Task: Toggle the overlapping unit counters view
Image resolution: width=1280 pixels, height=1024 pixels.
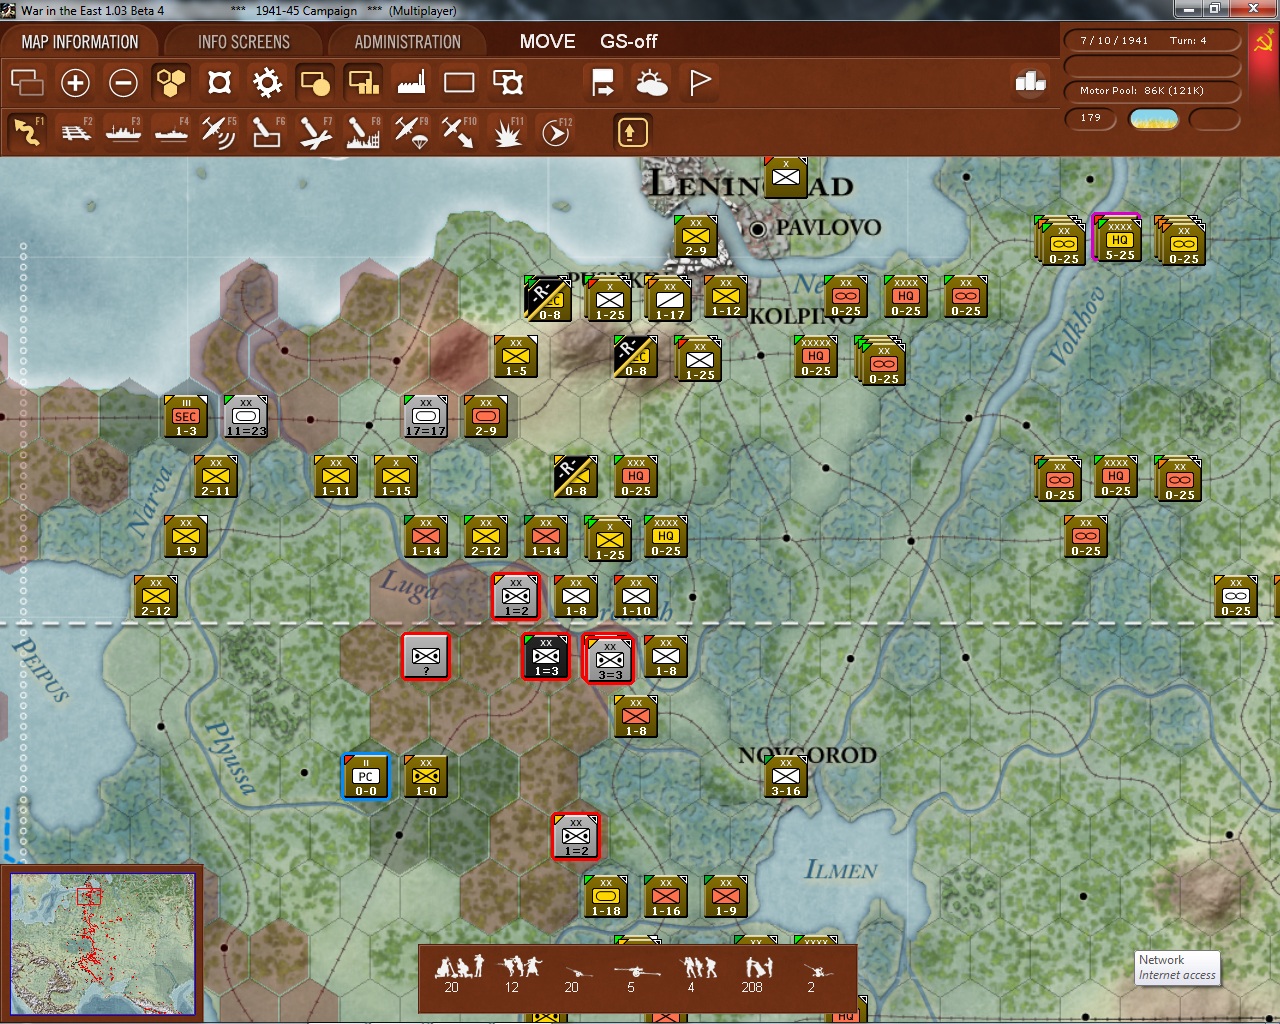Action: point(27,82)
